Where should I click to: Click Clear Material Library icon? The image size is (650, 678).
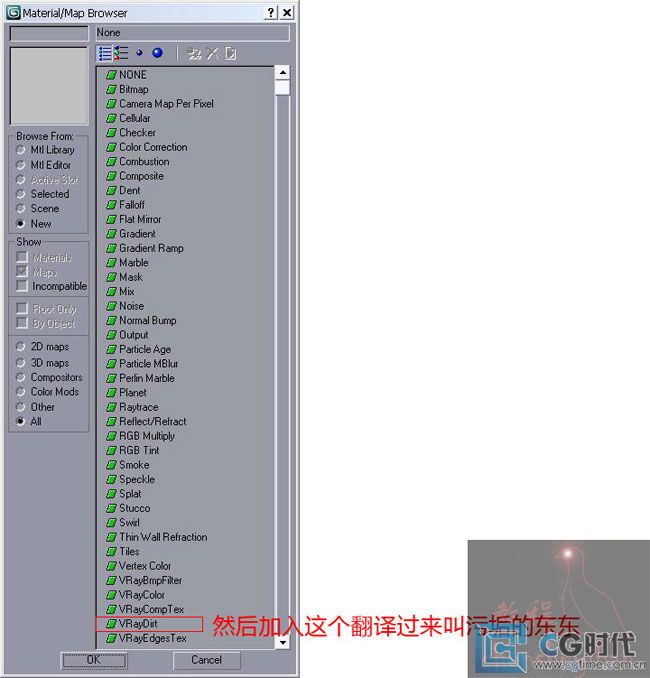(231, 54)
